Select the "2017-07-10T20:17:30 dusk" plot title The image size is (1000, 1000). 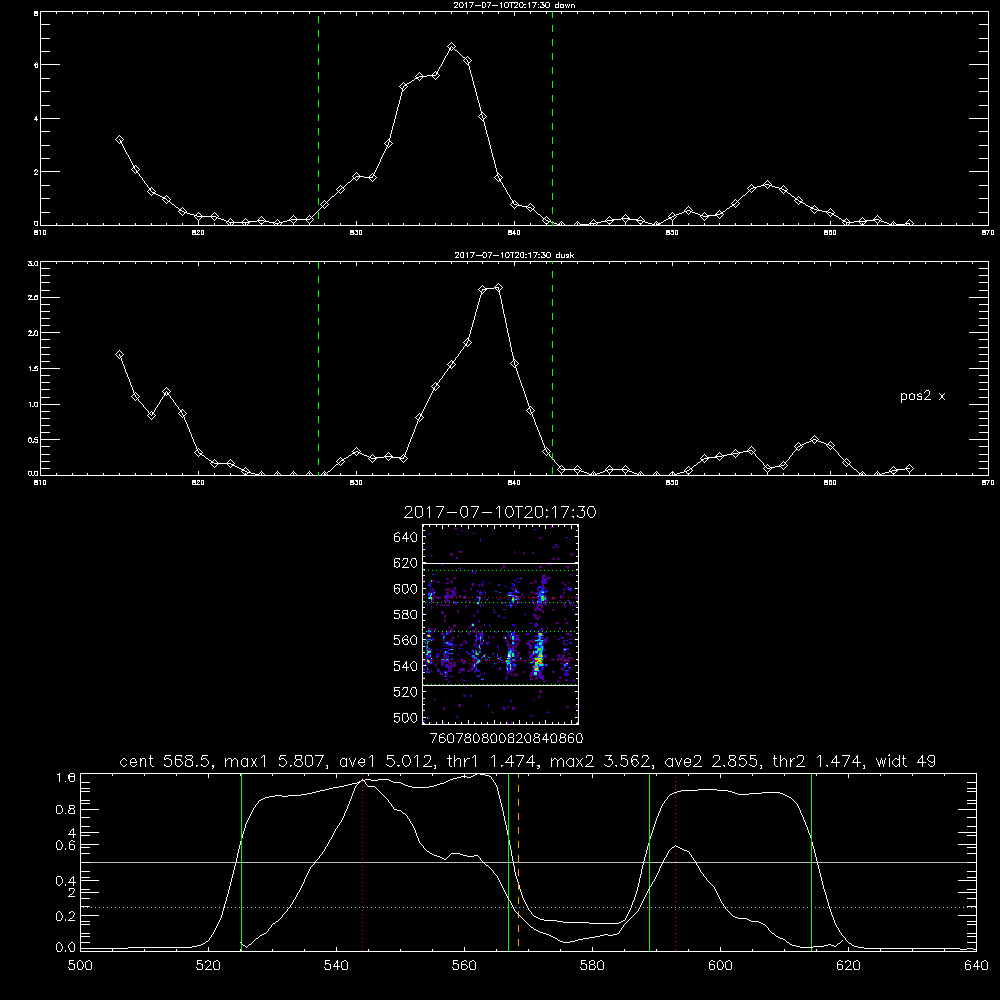click(x=514, y=255)
